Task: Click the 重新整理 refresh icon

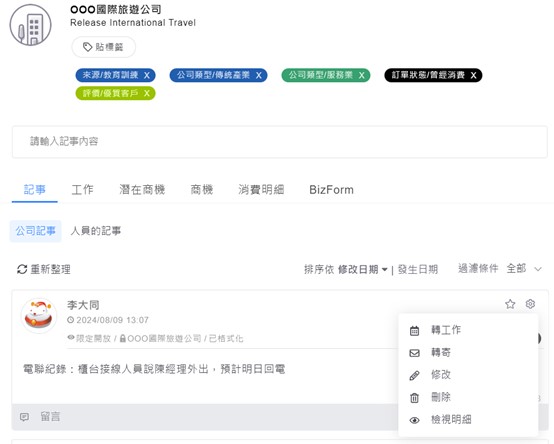Action: (22, 269)
